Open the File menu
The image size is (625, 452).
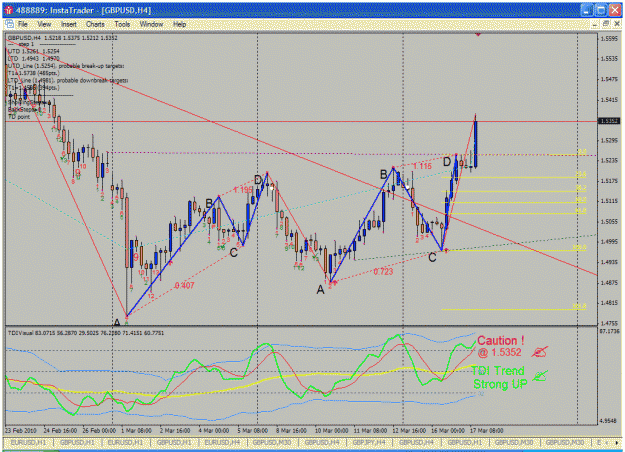pos(23,24)
